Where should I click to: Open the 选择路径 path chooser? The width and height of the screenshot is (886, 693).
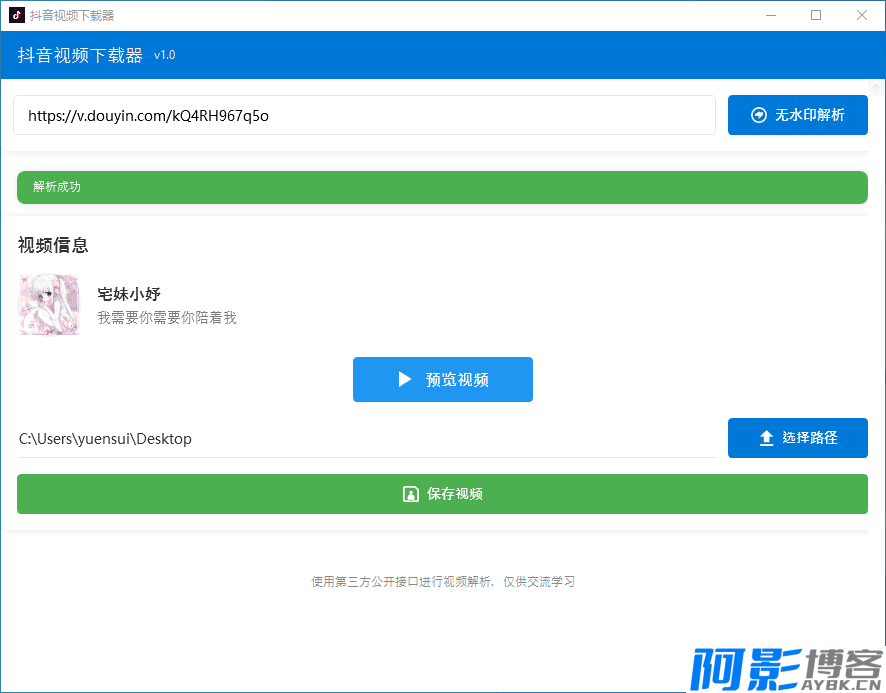797,438
